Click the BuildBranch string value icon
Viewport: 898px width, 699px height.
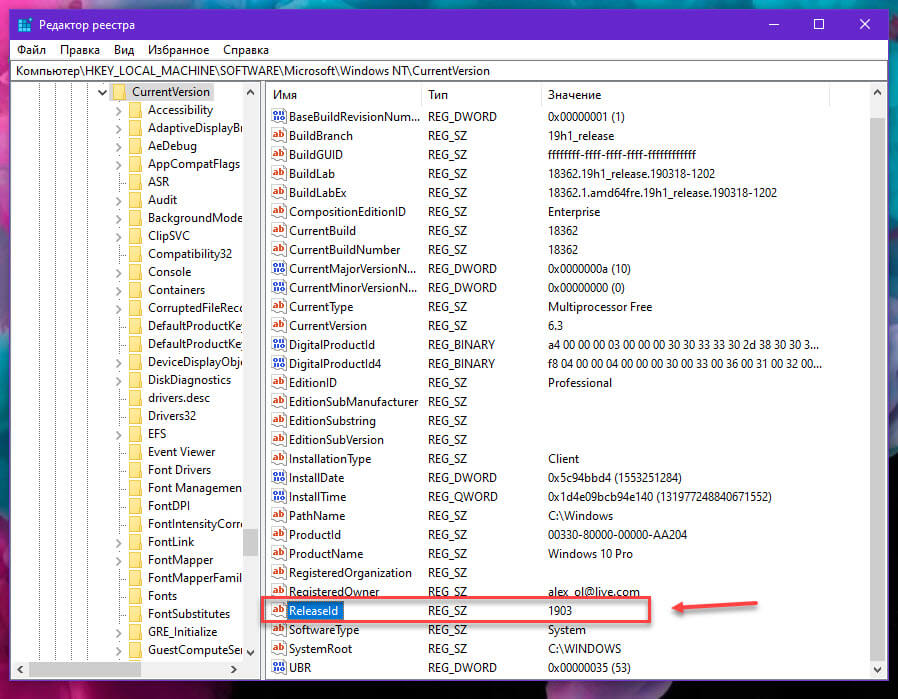point(278,135)
